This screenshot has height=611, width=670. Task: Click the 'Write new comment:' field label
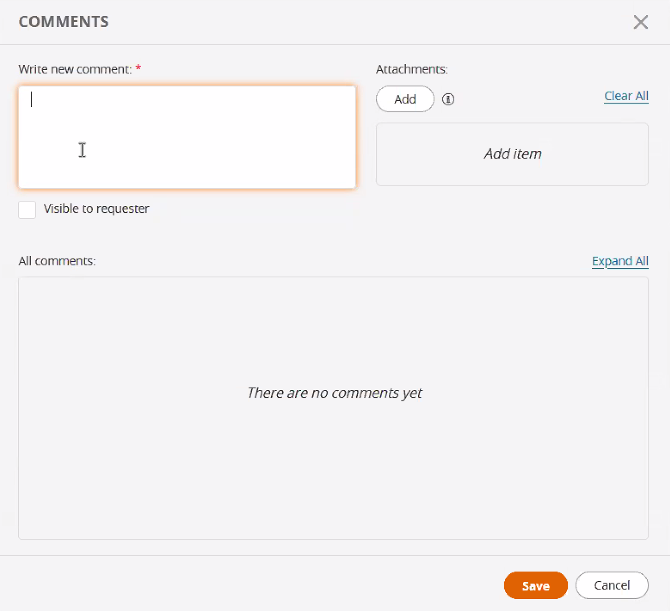point(75,69)
